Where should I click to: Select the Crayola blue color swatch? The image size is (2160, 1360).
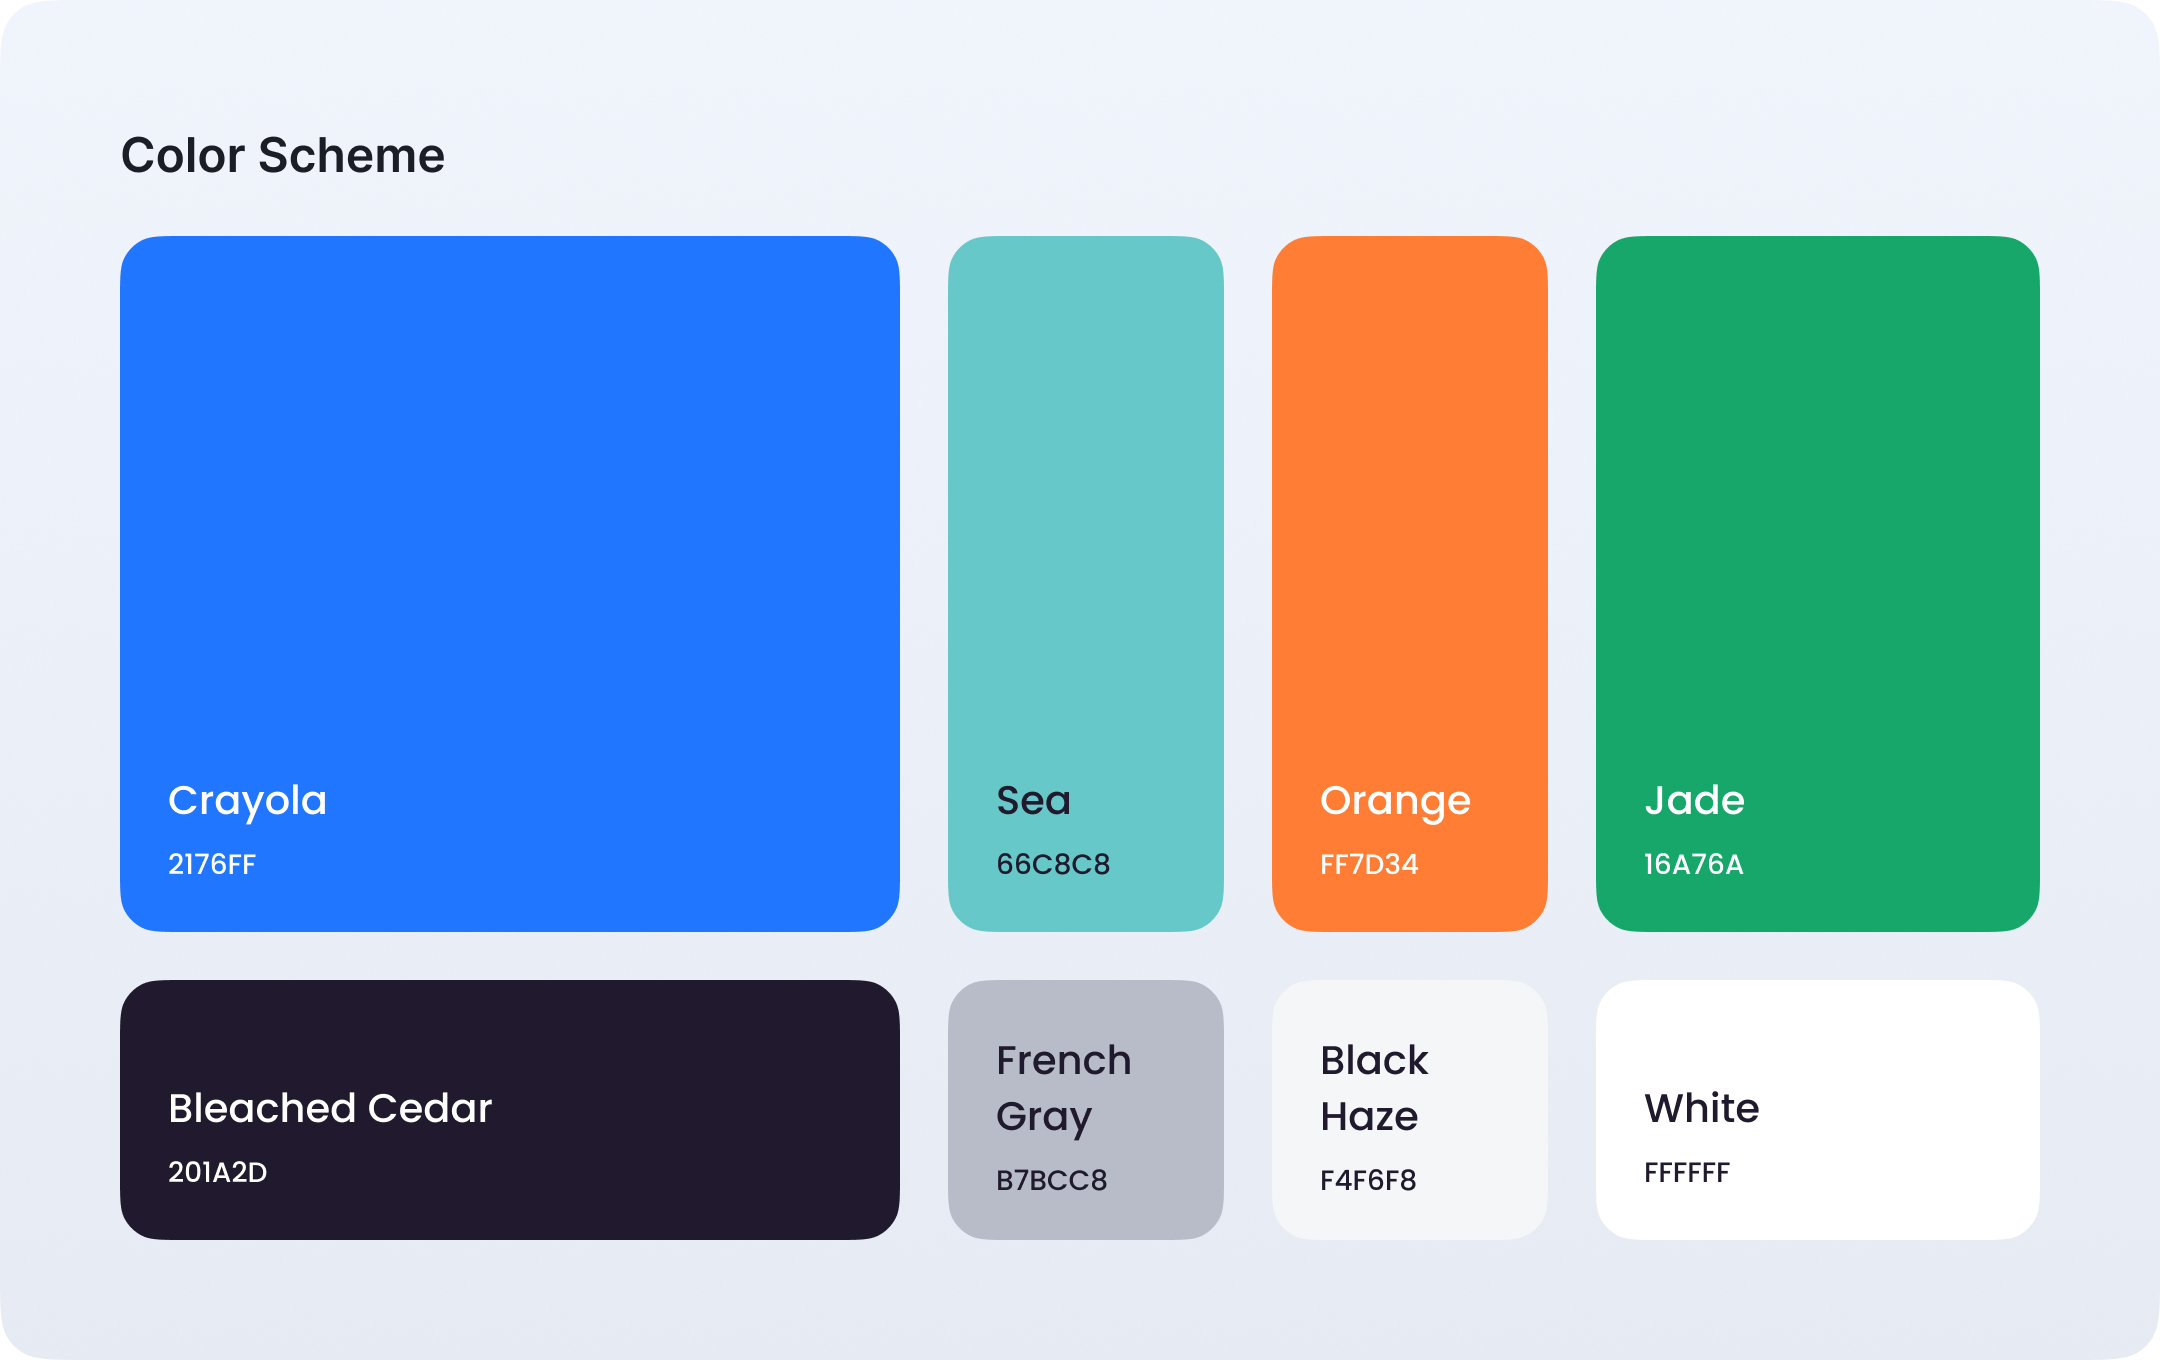click(x=510, y=584)
